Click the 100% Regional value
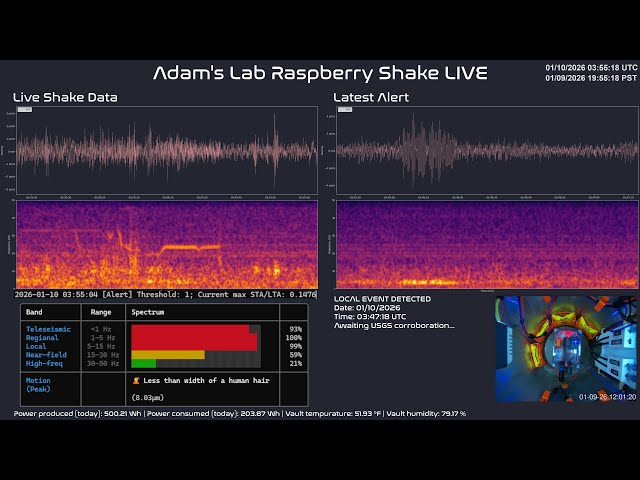This screenshot has width=640, height=480. (x=293, y=338)
